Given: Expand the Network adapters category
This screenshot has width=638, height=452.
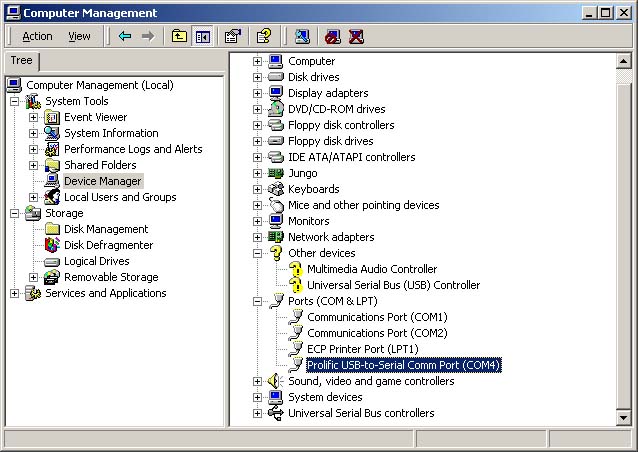Looking at the screenshot, I should point(257,238).
